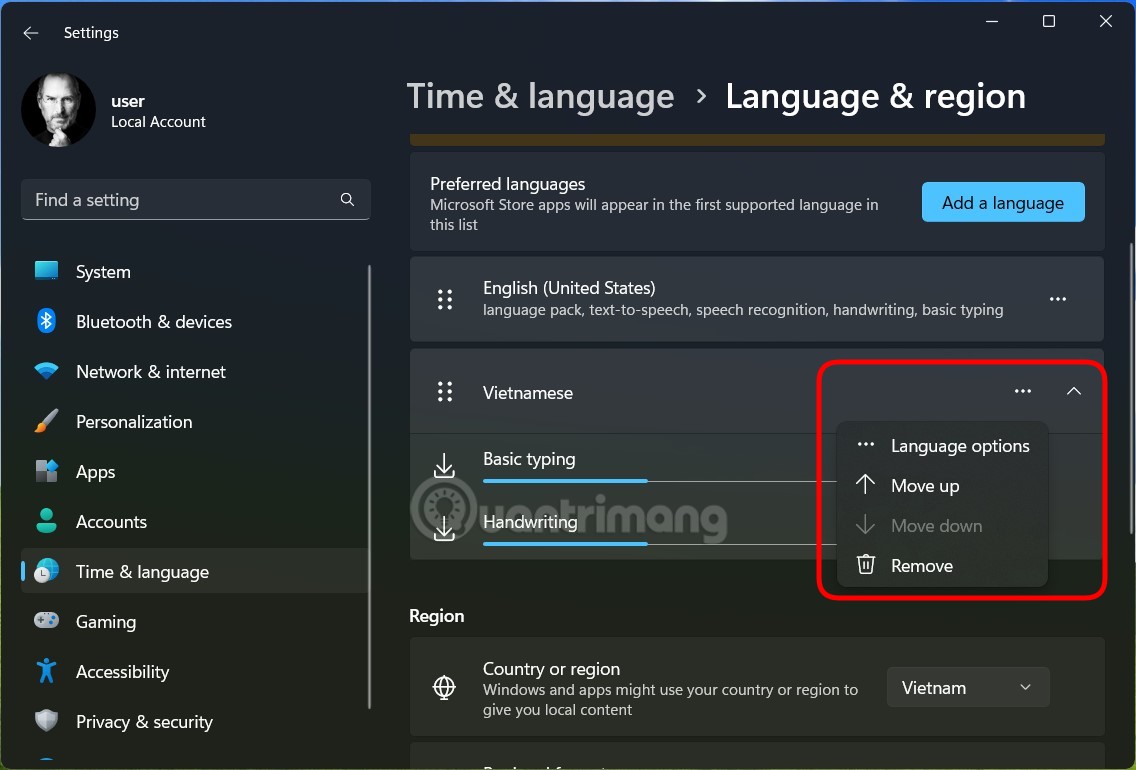The image size is (1136, 770).
Task: Click the back arrow in Settings
Action: tap(30, 32)
